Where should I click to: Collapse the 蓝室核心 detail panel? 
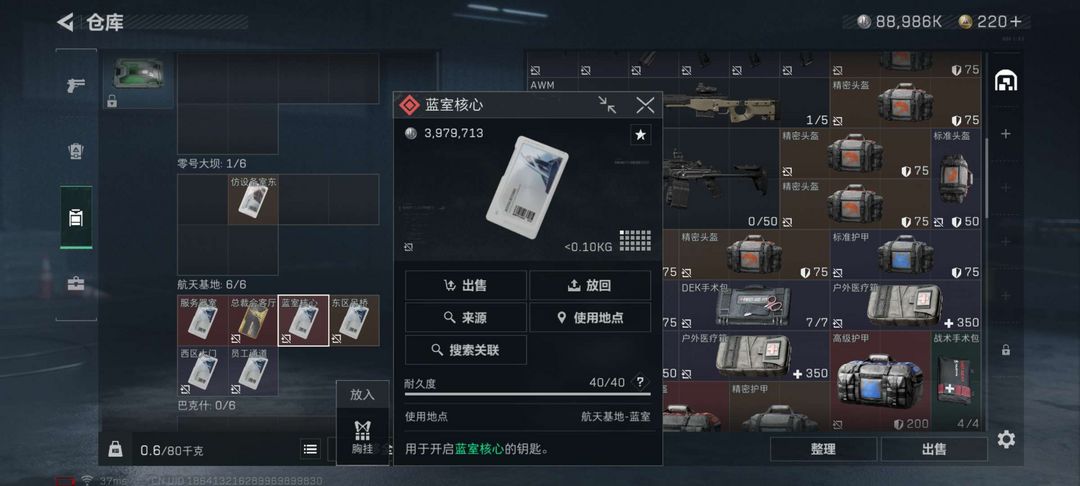[607, 105]
